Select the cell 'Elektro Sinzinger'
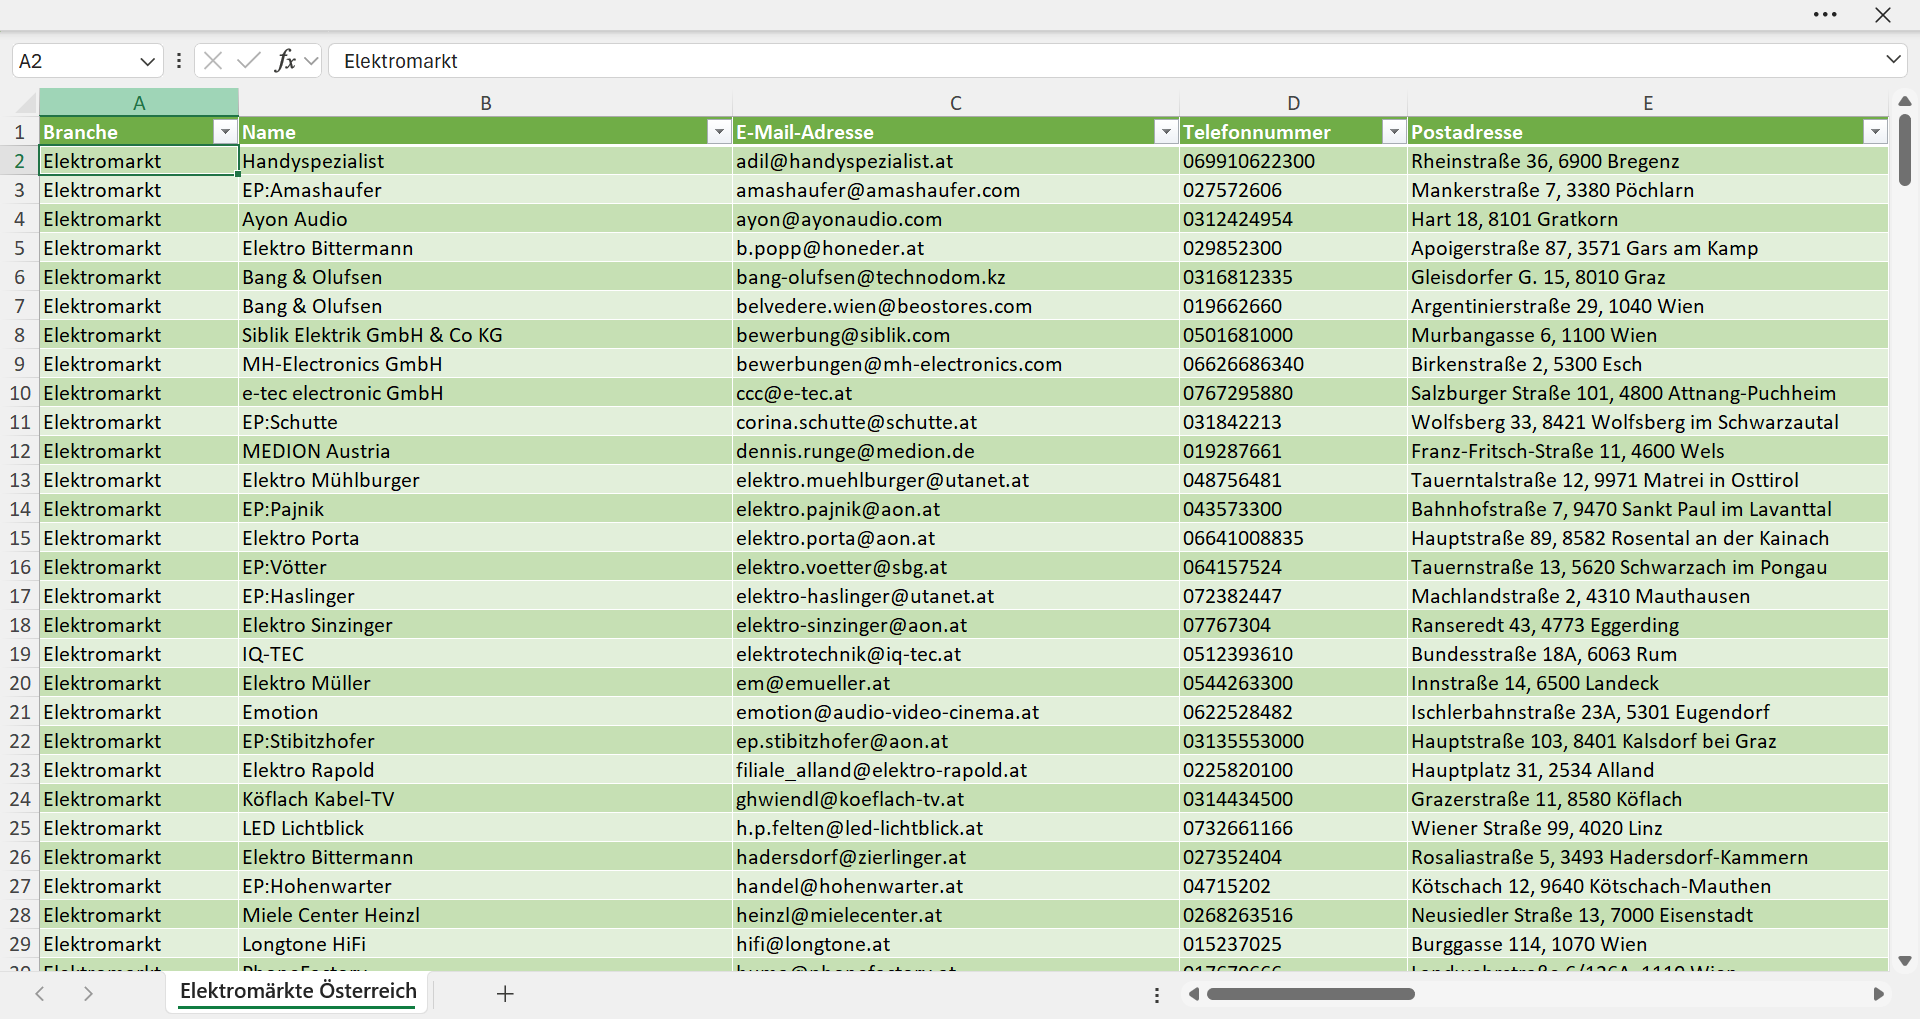 [x=486, y=625]
